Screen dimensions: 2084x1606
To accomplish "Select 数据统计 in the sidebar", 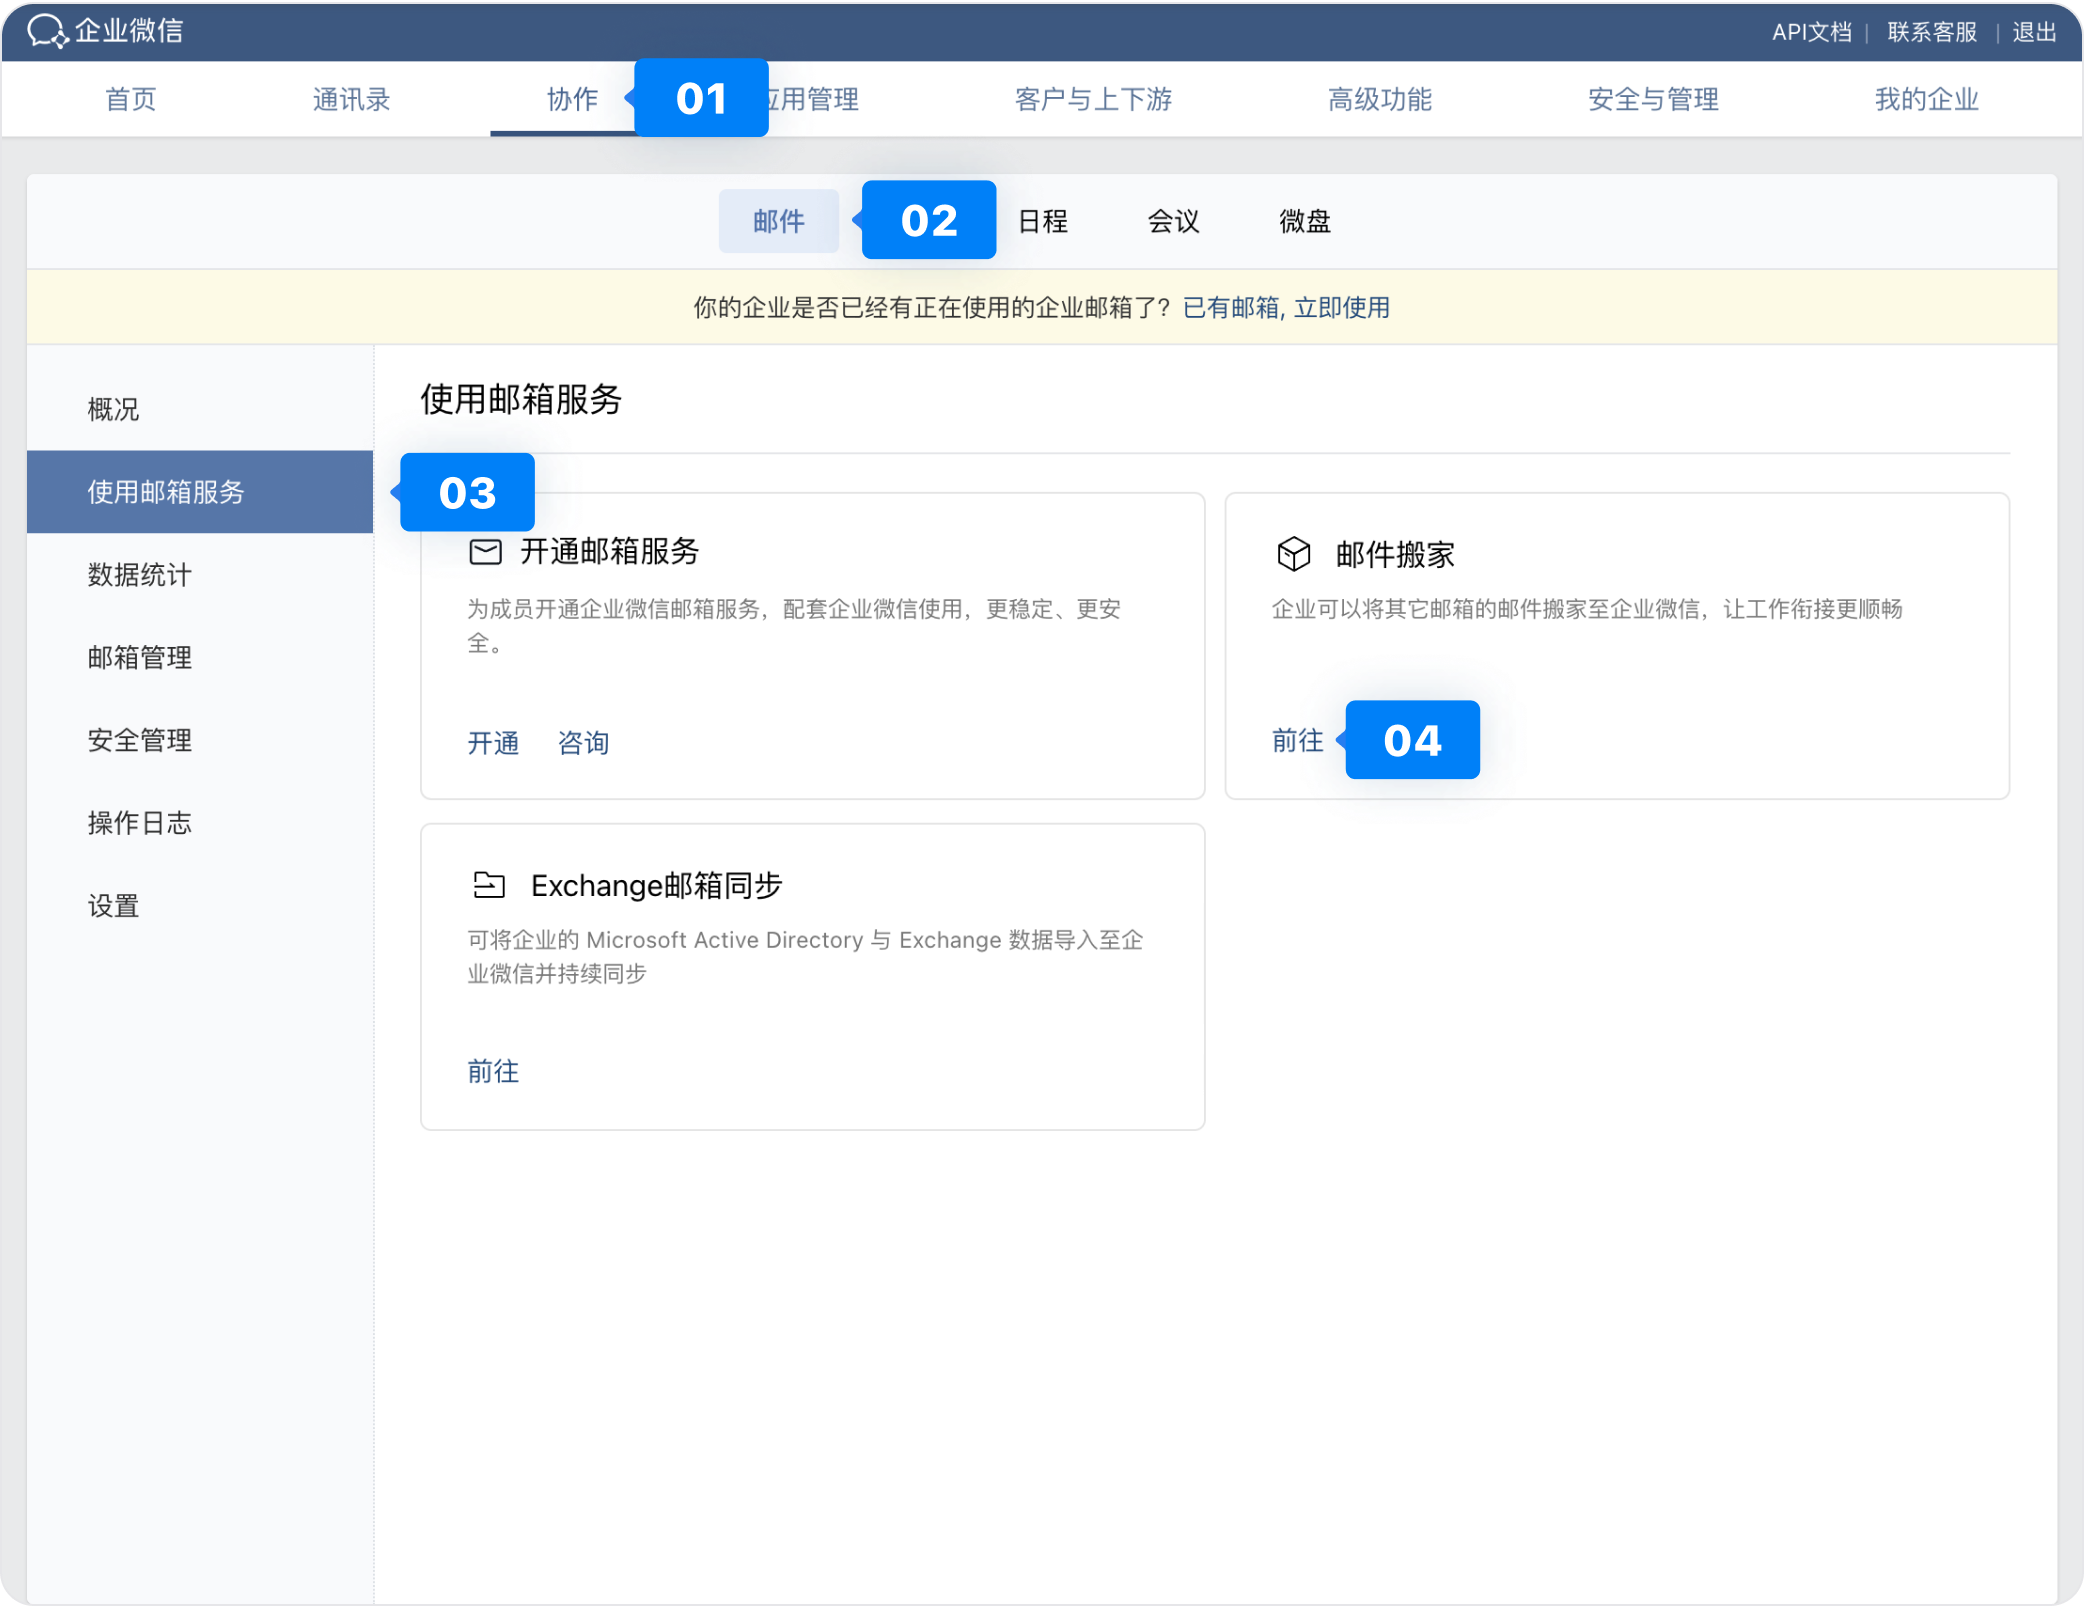I will (139, 575).
